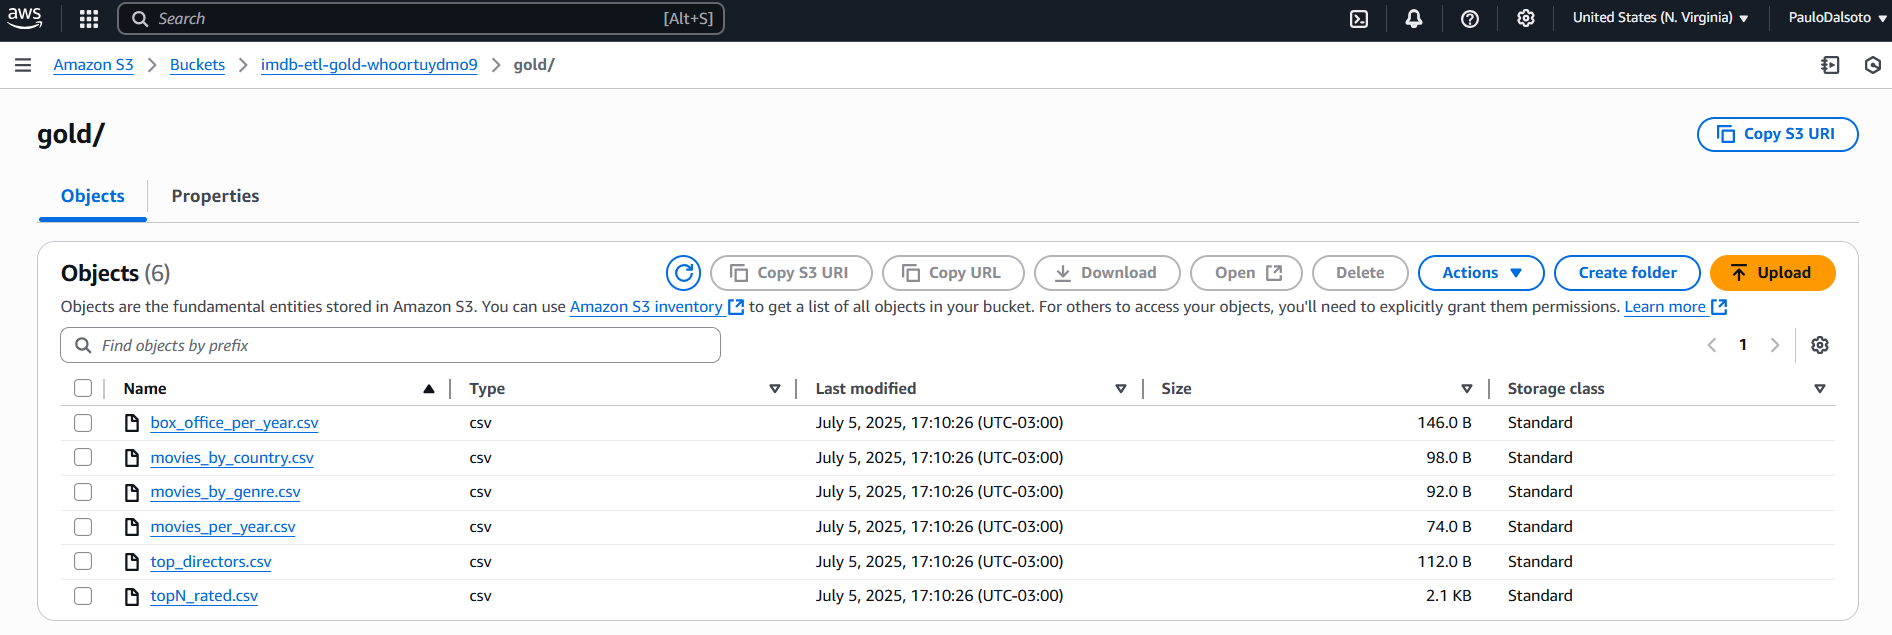The height and width of the screenshot is (635, 1892).
Task: Open the Actions dropdown menu
Action: click(x=1481, y=273)
